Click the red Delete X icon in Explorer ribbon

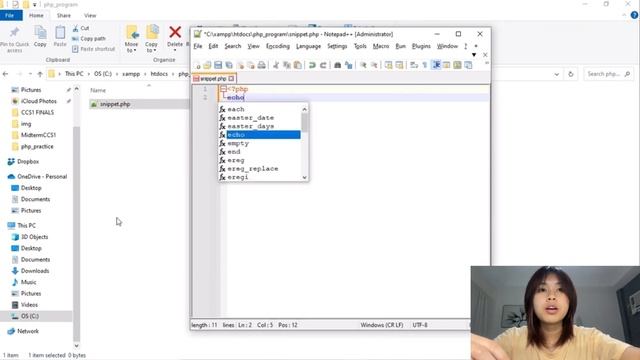pyautogui.click(x=175, y=32)
